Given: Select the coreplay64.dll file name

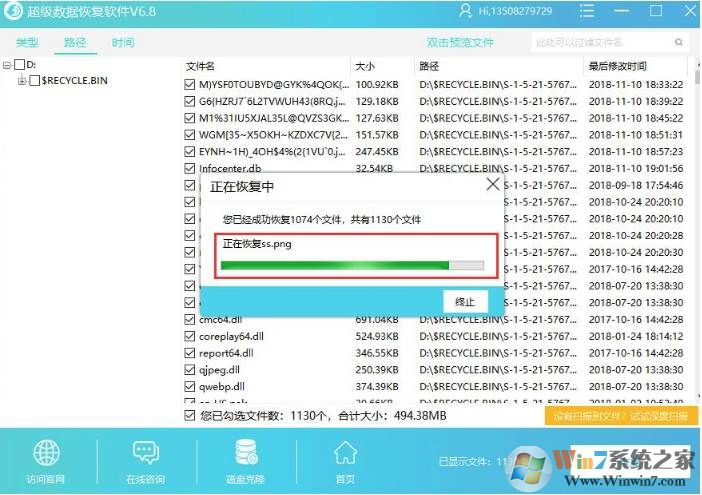Looking at the screenshot, I should point(231,336).
